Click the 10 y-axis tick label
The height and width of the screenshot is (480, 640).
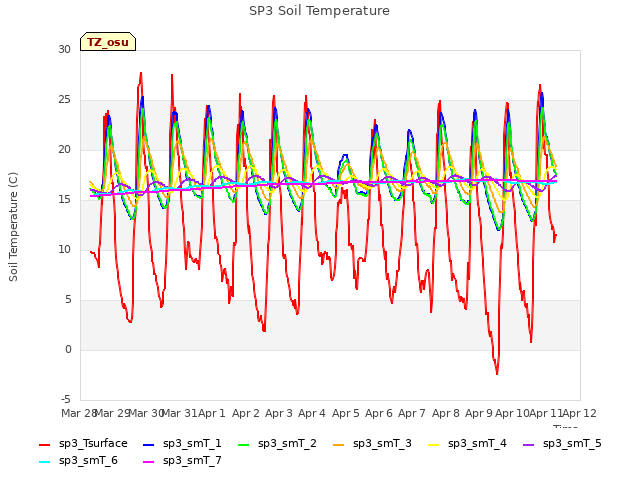64,249
